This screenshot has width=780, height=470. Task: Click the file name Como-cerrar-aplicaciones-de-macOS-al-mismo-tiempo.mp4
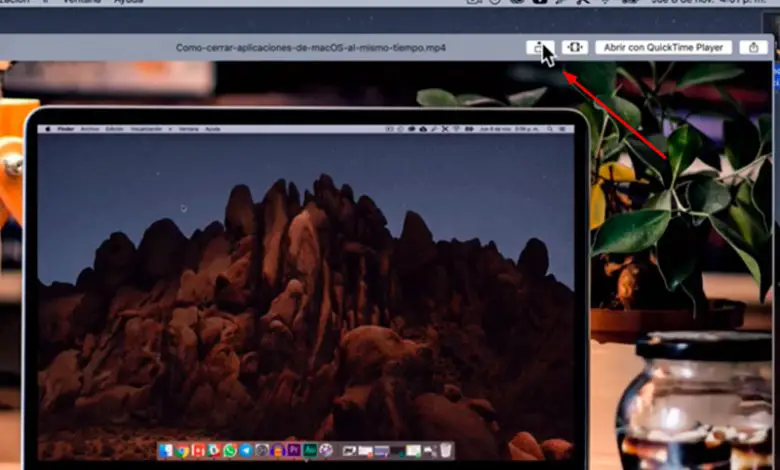pos(311,48)
